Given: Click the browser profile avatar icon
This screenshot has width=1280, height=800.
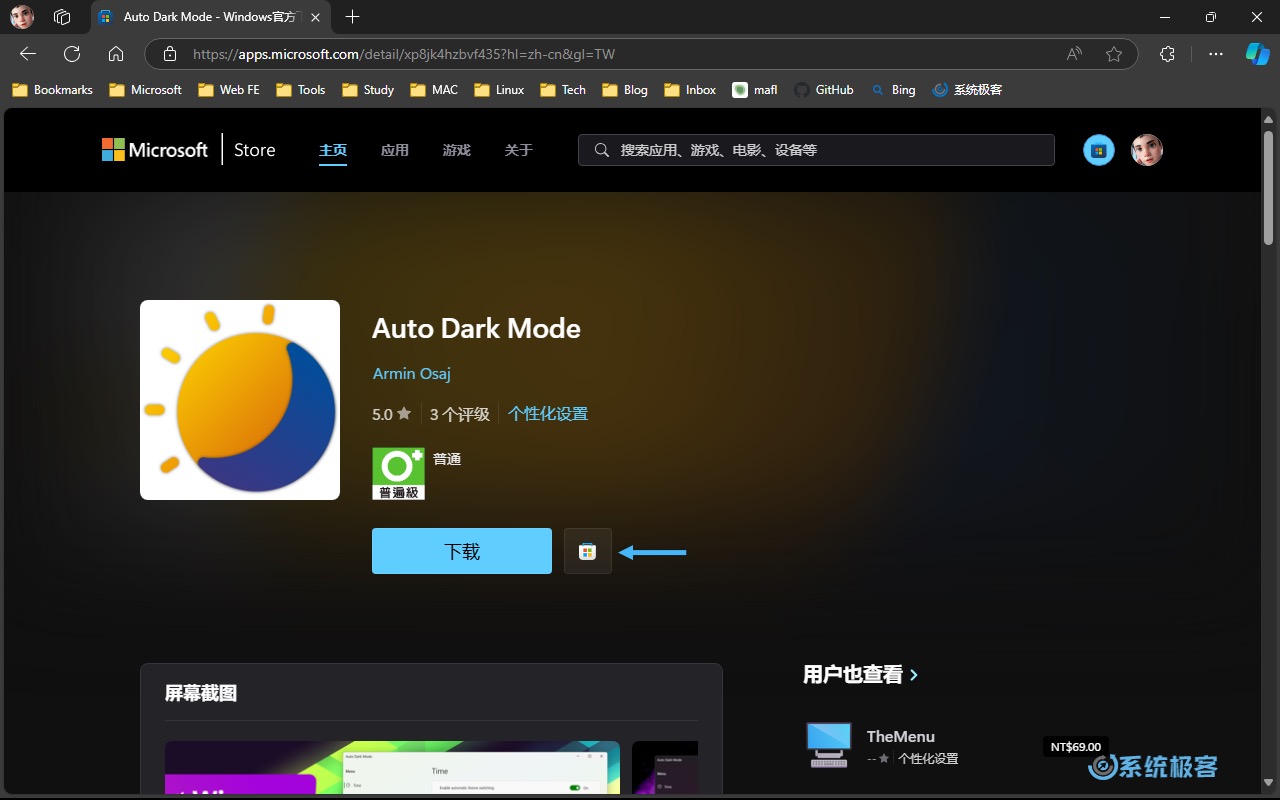Looking at the screenshot, I should pyautogui.click(x=22, y=17).
